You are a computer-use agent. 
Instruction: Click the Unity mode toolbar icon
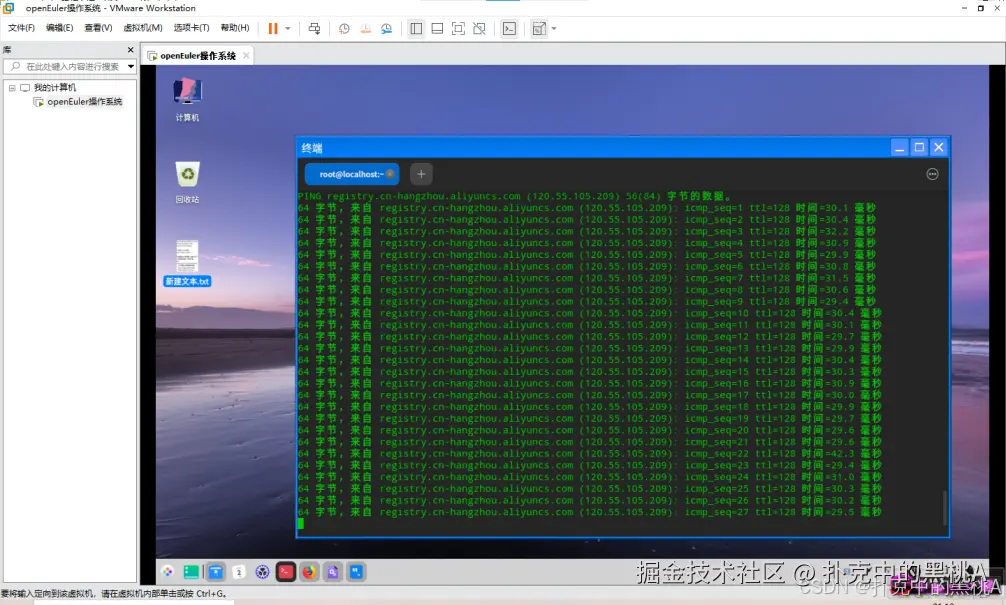pos(479,28)
